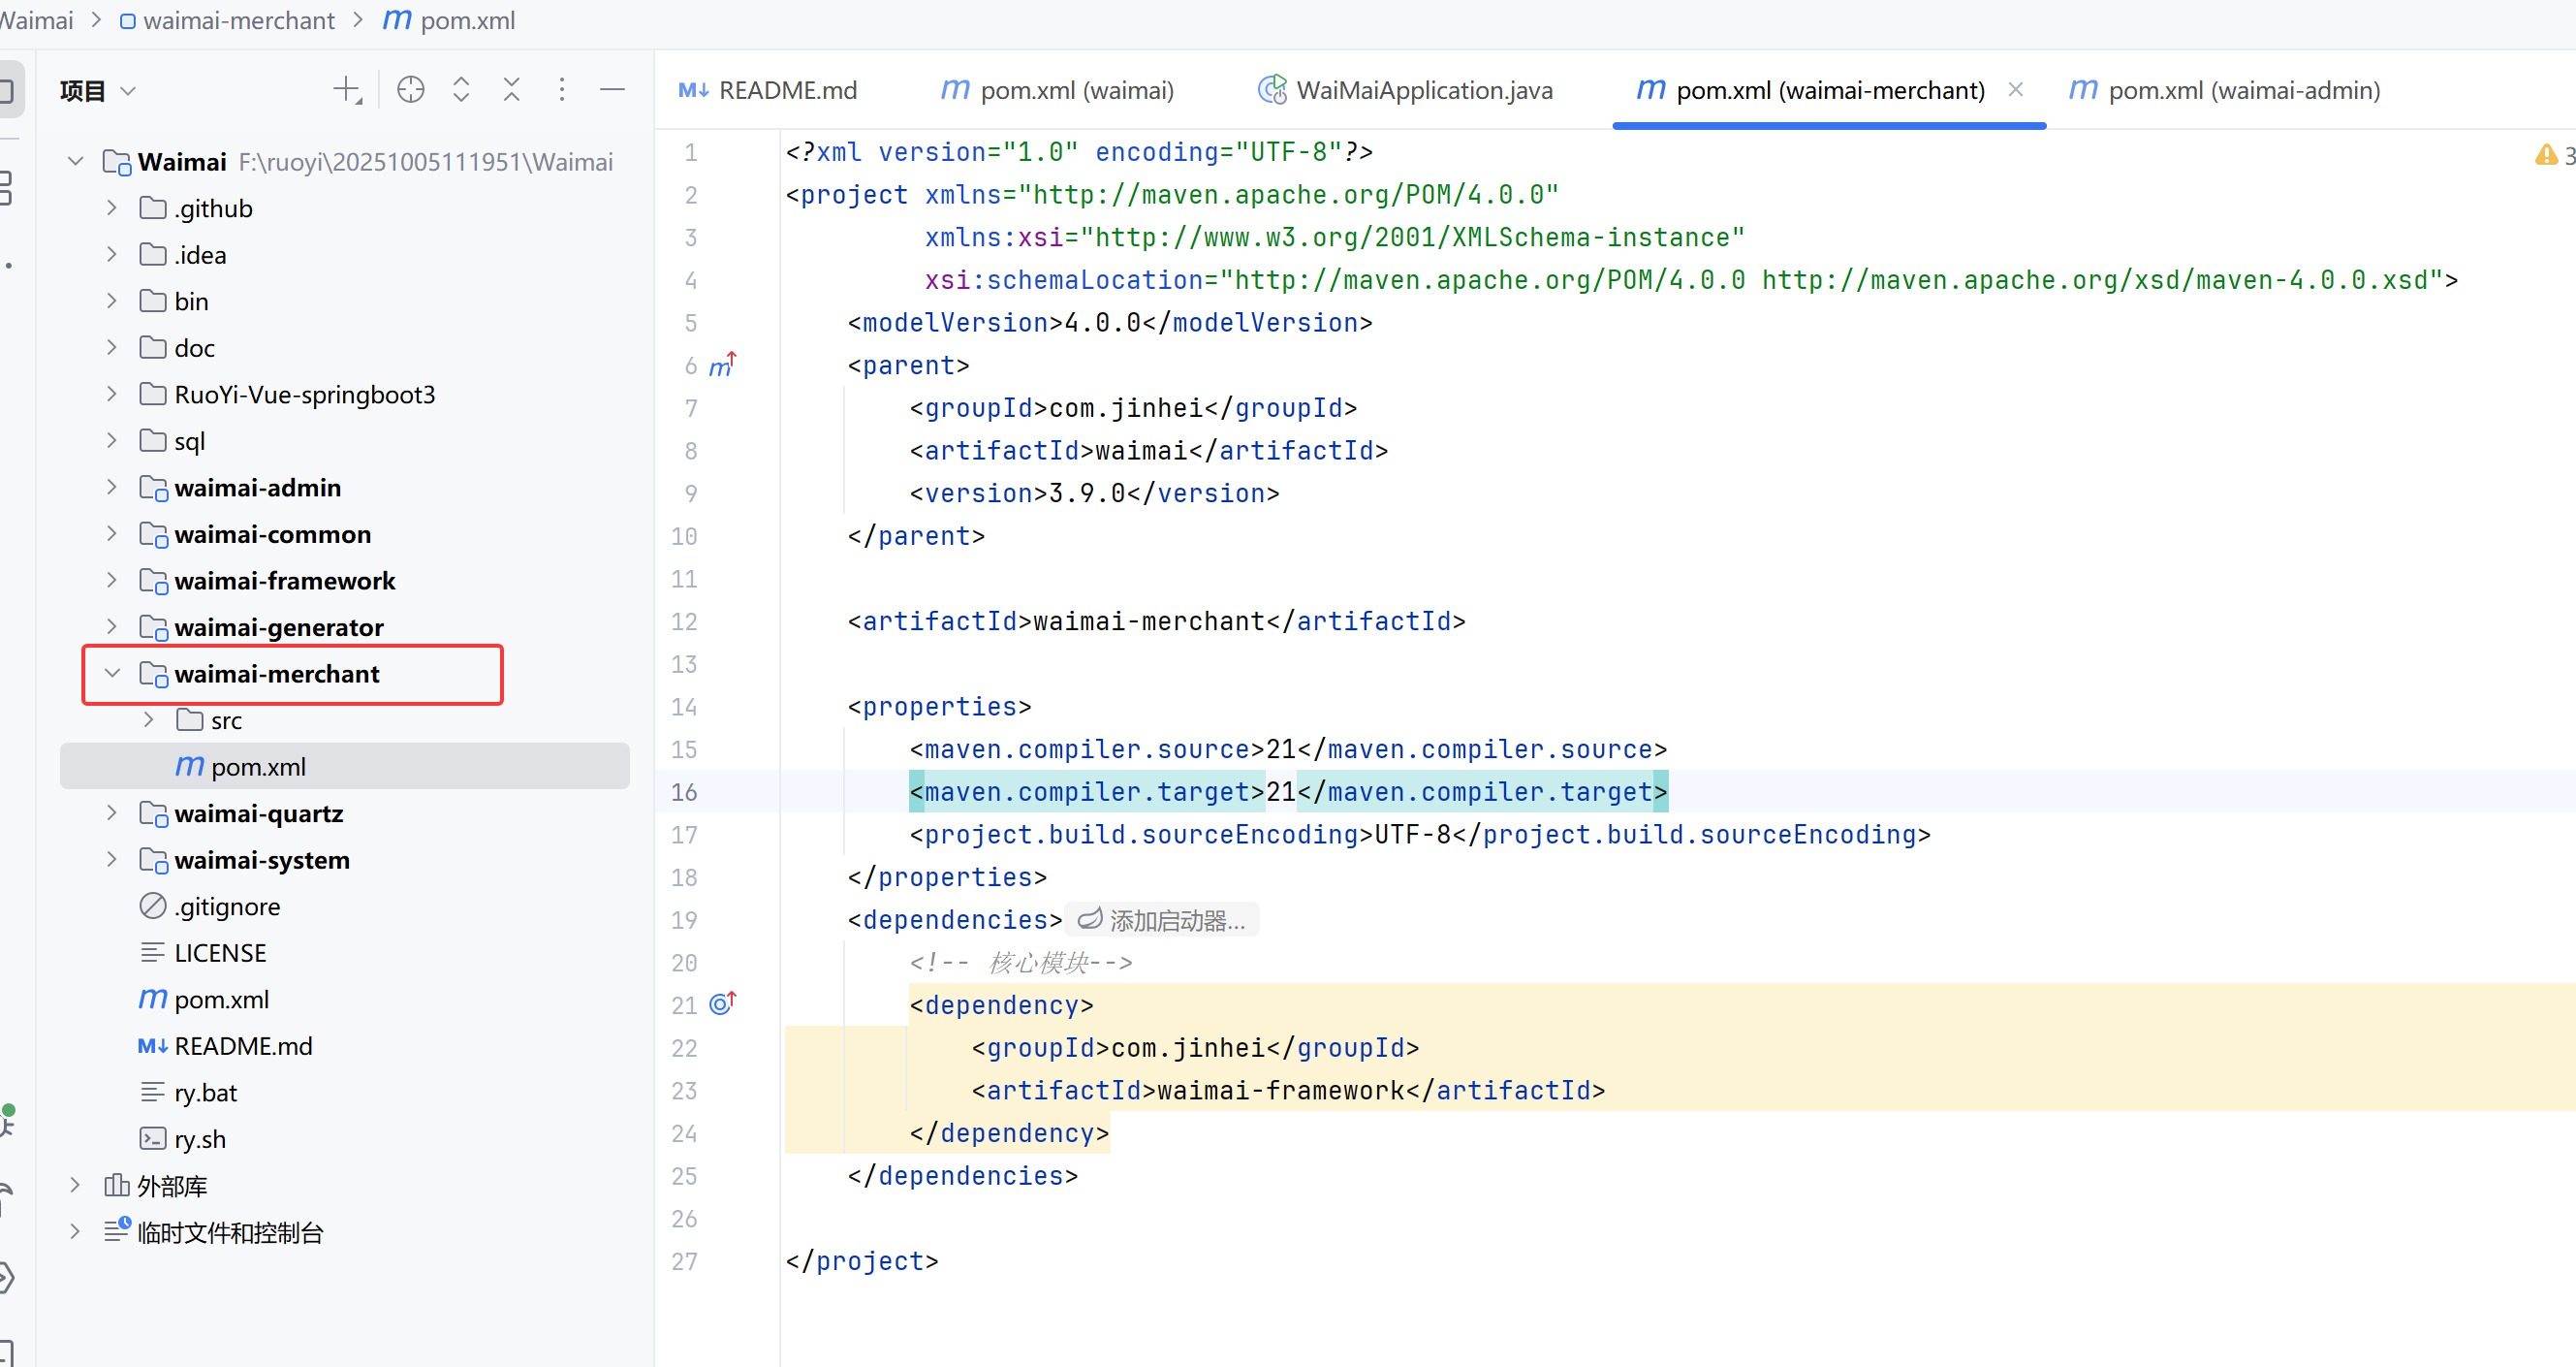Click the add new file plus icon
Screen dimensions: 2576x1367
(346, 90)
